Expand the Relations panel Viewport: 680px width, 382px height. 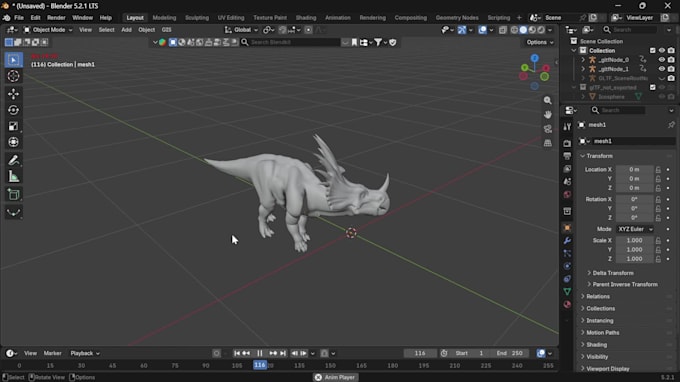point(598,297)
